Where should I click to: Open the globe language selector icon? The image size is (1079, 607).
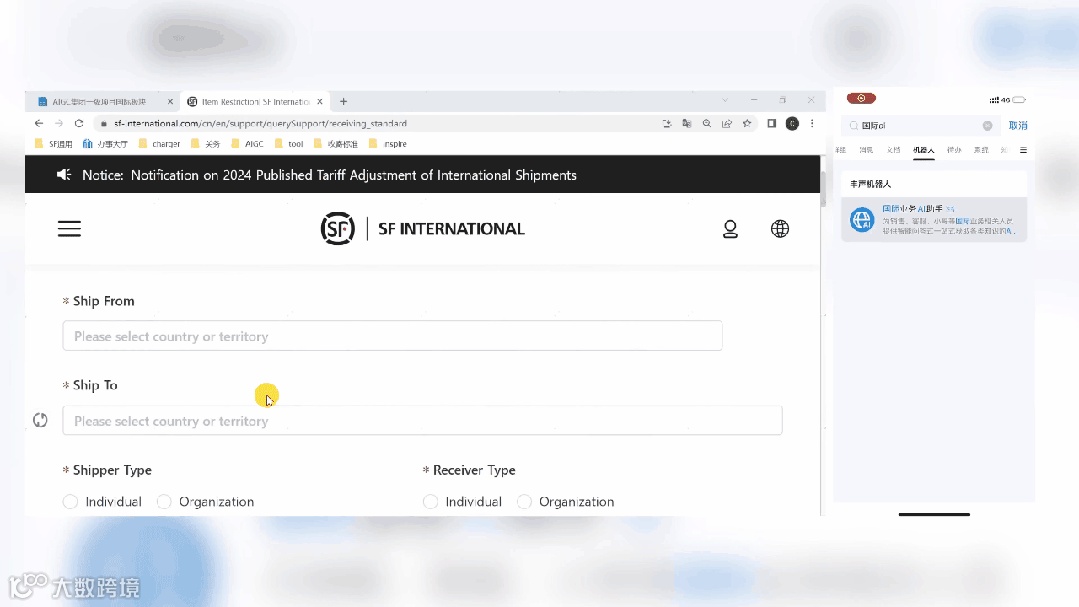pos(780,228)
